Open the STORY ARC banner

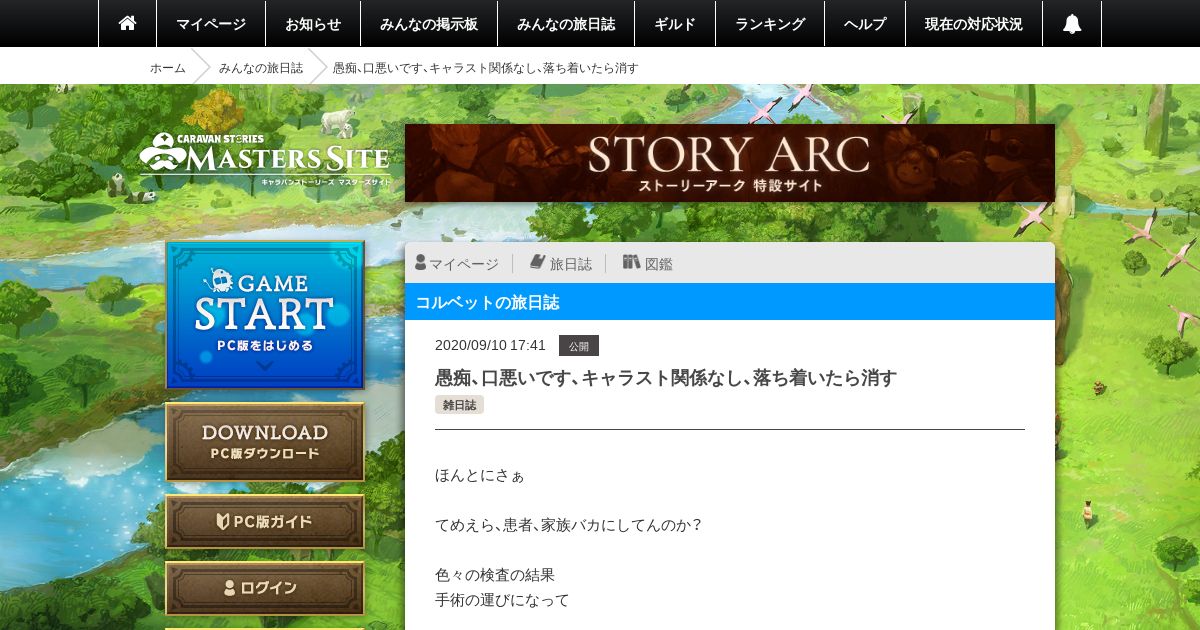(x=730, y=163)
